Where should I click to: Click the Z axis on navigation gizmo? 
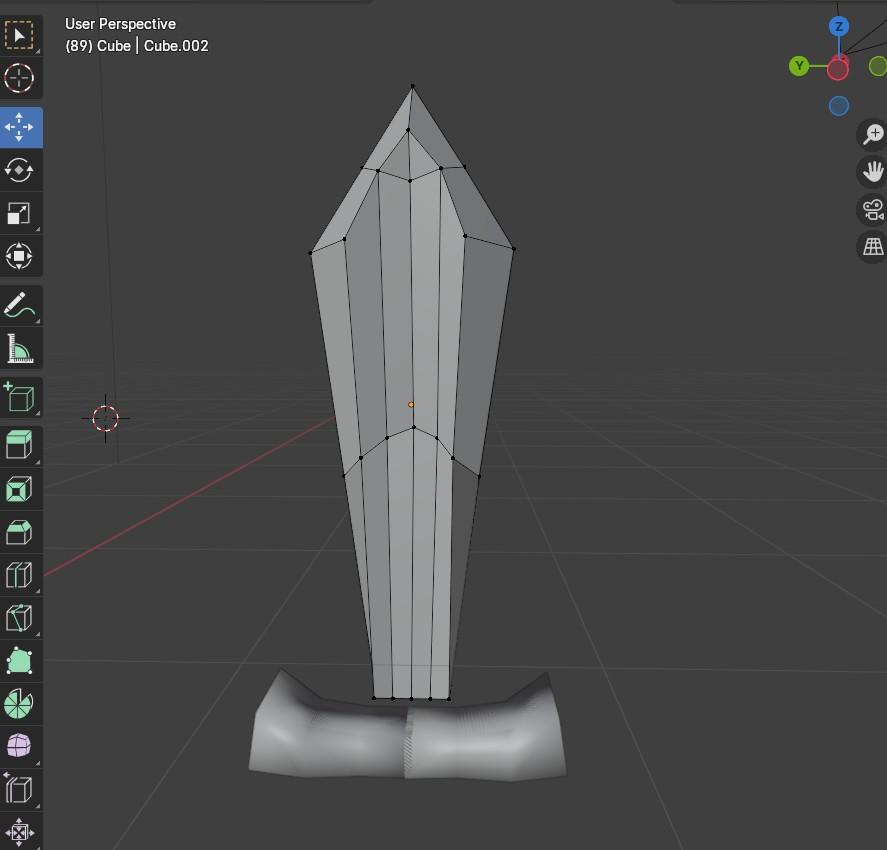click(x=839, y=27)
